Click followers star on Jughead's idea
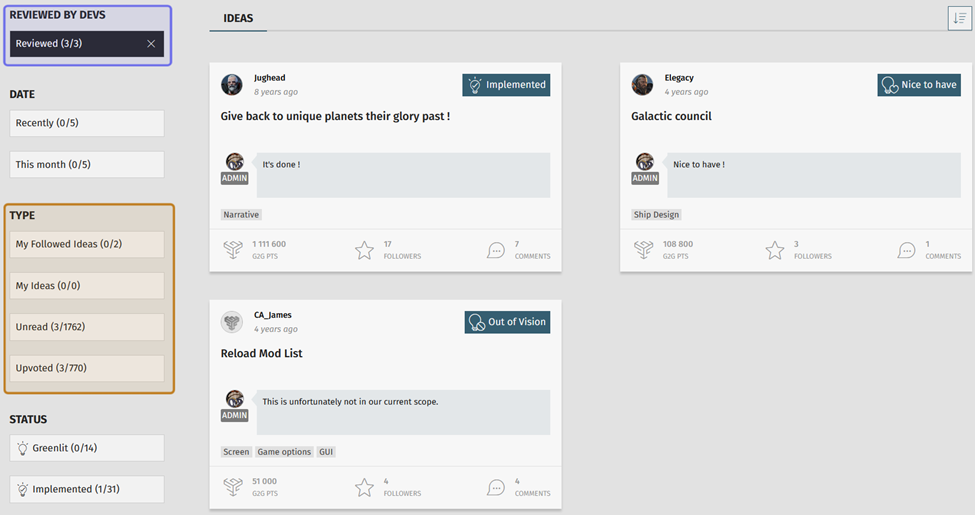Viewport: 975px width, 515px height. pos(364,250)
